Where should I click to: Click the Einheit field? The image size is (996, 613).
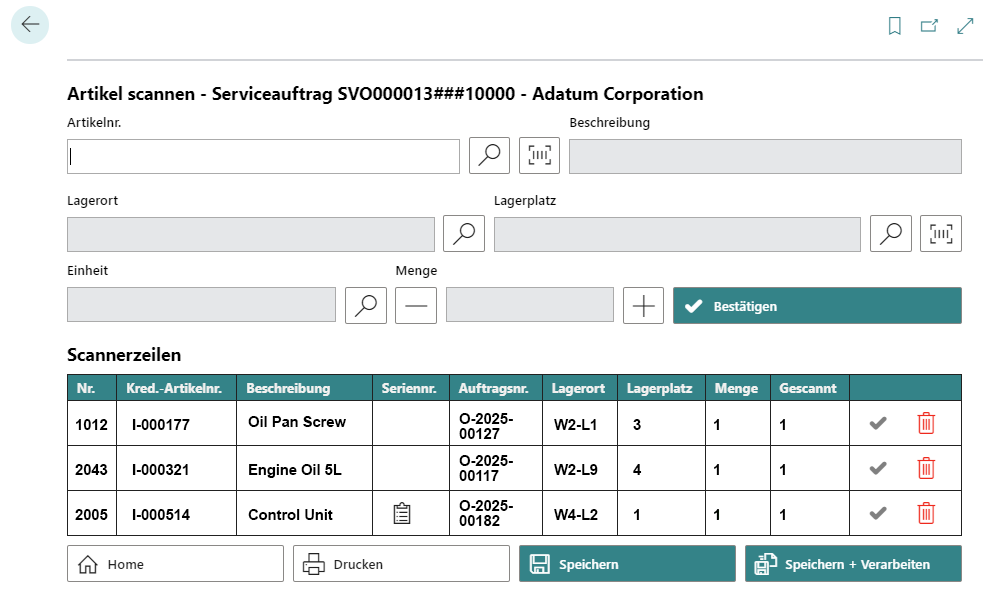pos(201,304)
